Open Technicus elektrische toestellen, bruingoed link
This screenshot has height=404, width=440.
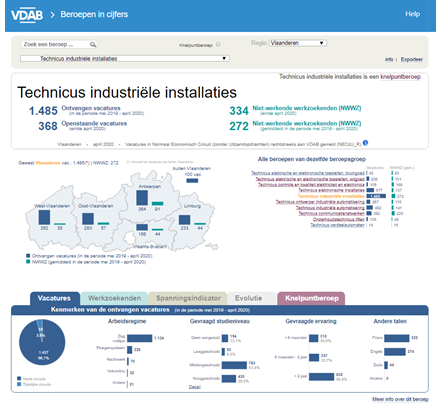tap(308, 173)
